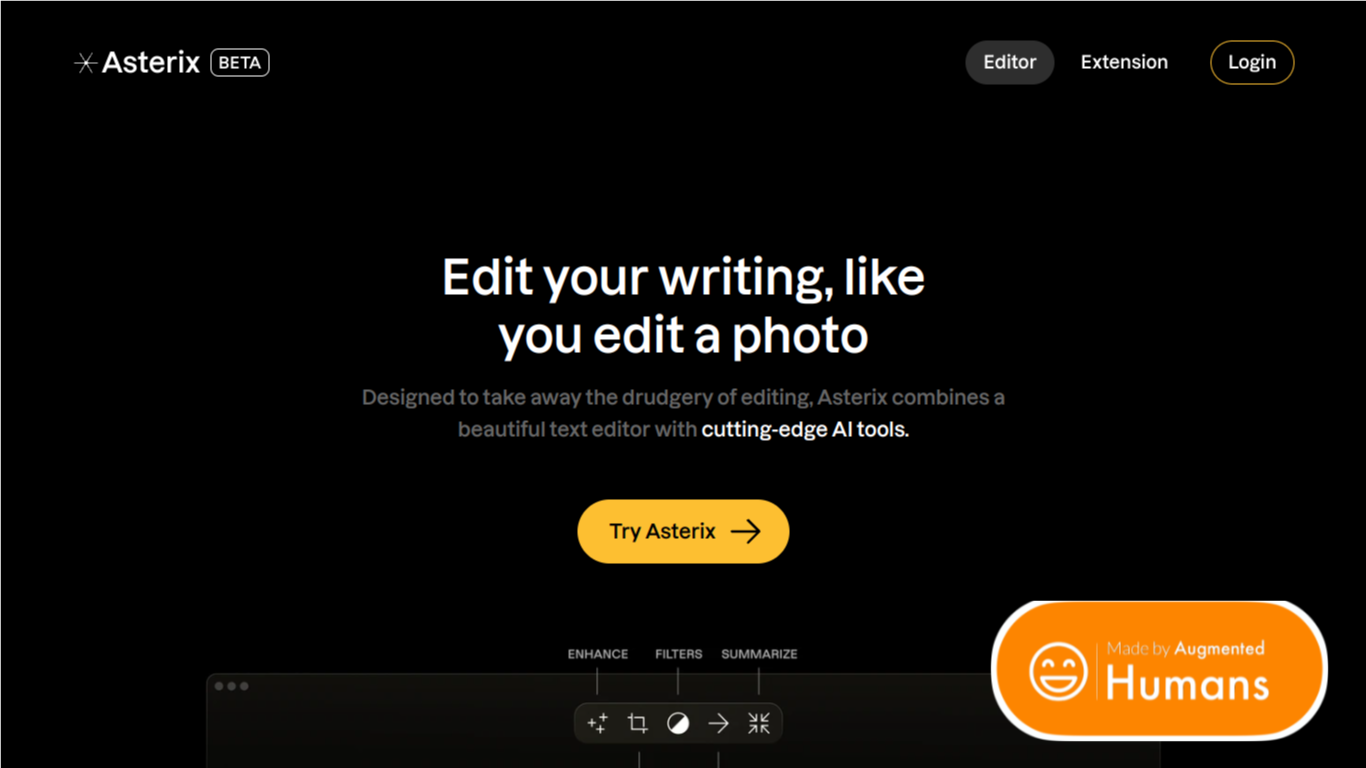Click the smiley face icon on orange badge
The width and height of the screenshot is (1366, 768).
(x=1058, y=671)
